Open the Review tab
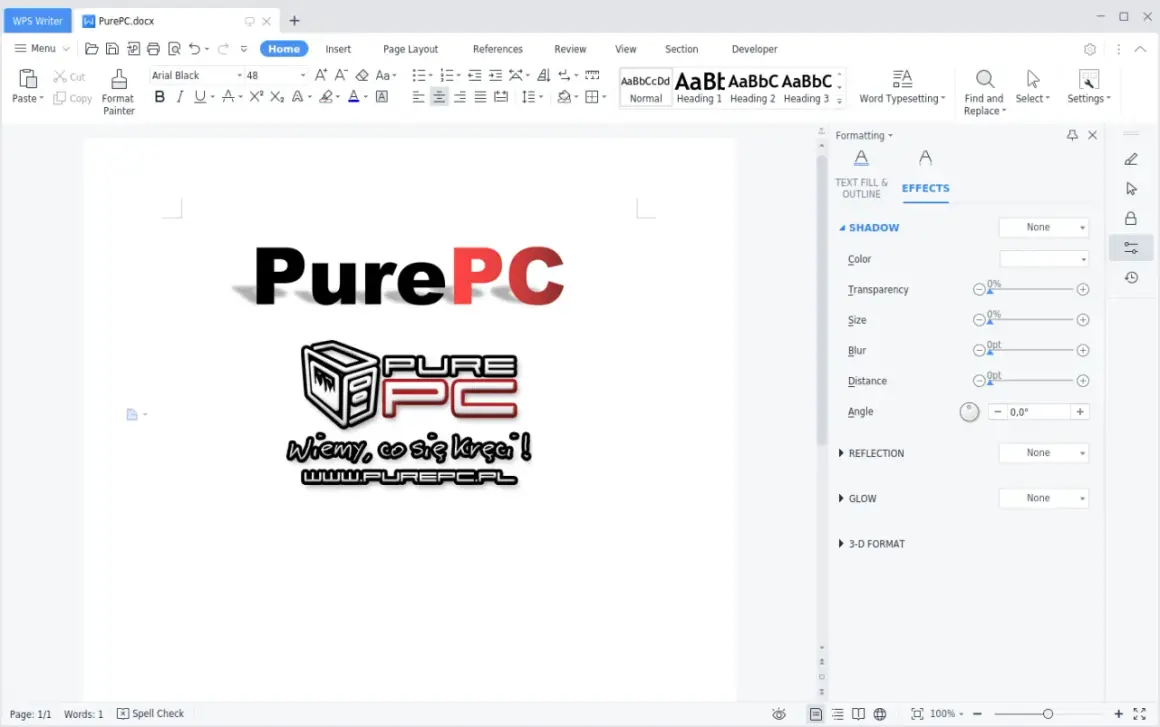The height and width of the screenshot is (727, 1160). coord(570,49)
